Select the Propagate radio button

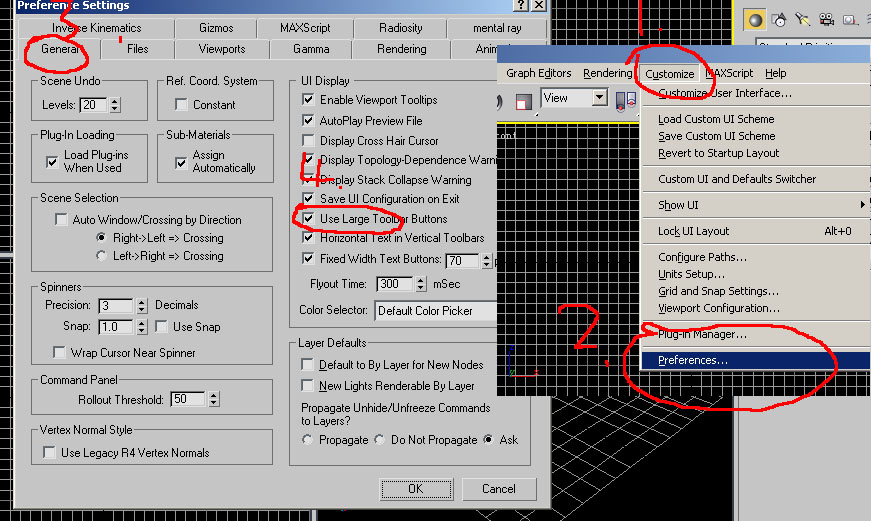tap(307, 439)
